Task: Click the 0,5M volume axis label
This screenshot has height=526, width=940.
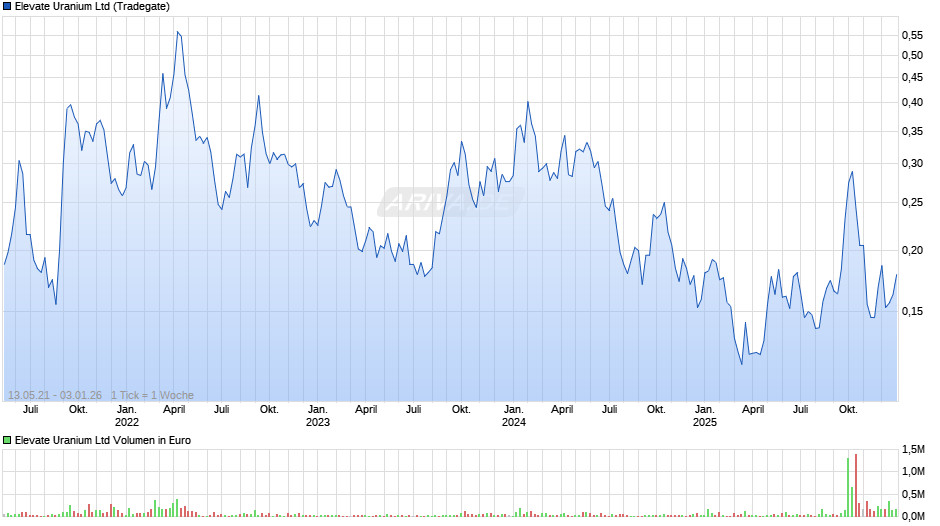Action: tap(913, 494)
